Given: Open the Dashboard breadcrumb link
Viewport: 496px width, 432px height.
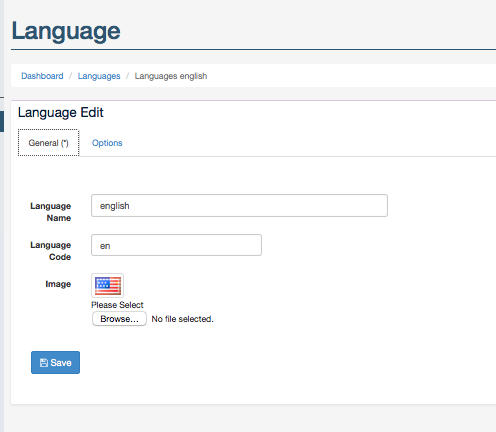Looking at the screenshot, I should [42, 76].
